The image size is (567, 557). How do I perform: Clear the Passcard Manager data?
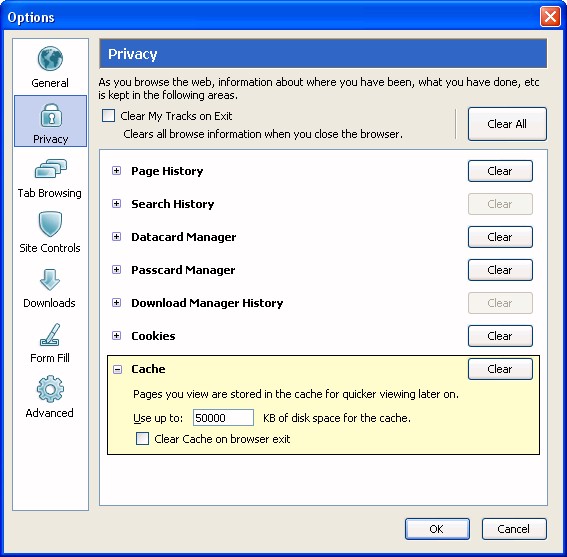[500, 270]
